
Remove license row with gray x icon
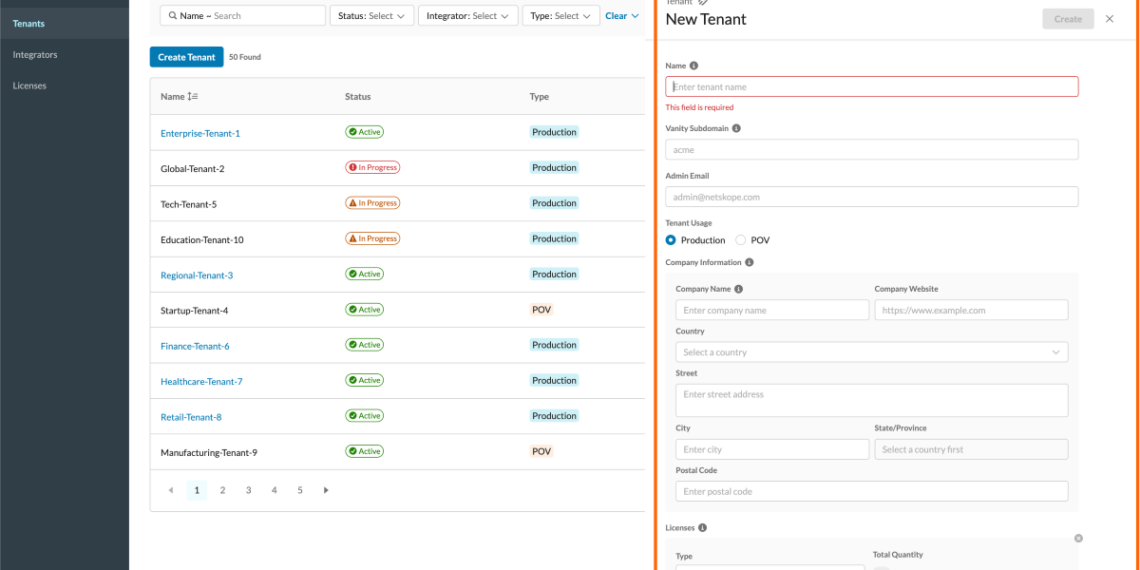(x=1078, y=538)
